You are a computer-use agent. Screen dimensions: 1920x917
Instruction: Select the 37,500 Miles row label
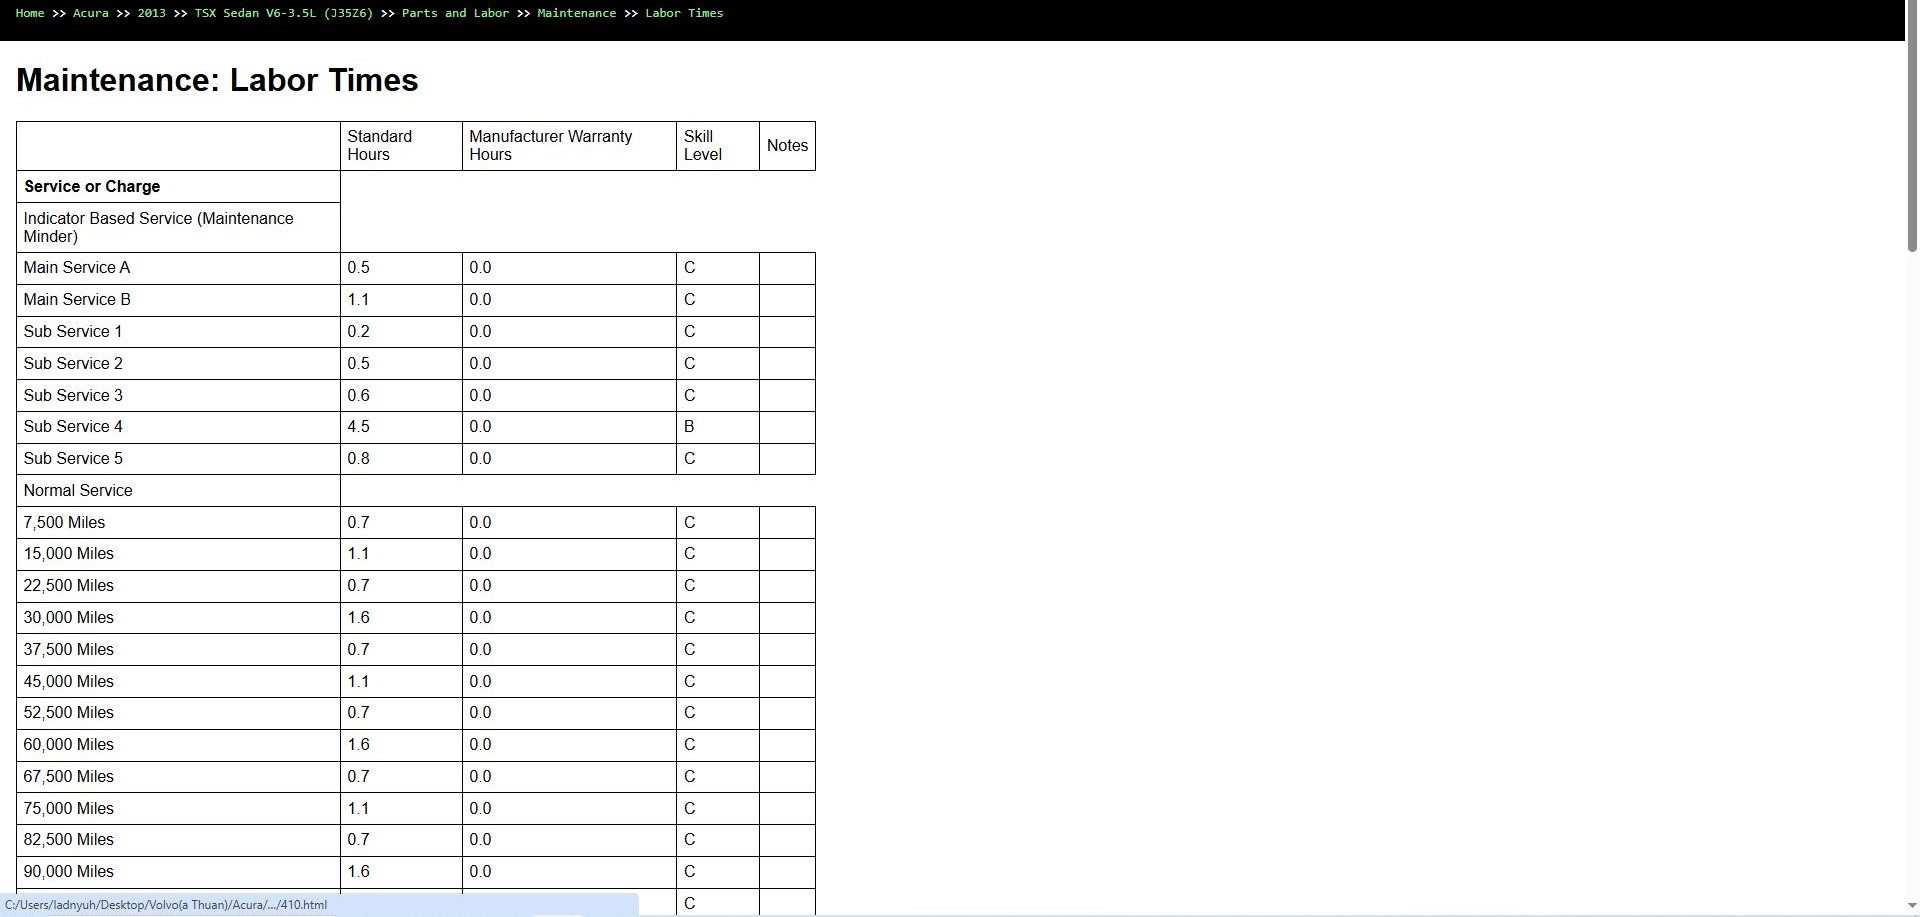[69, 650]
